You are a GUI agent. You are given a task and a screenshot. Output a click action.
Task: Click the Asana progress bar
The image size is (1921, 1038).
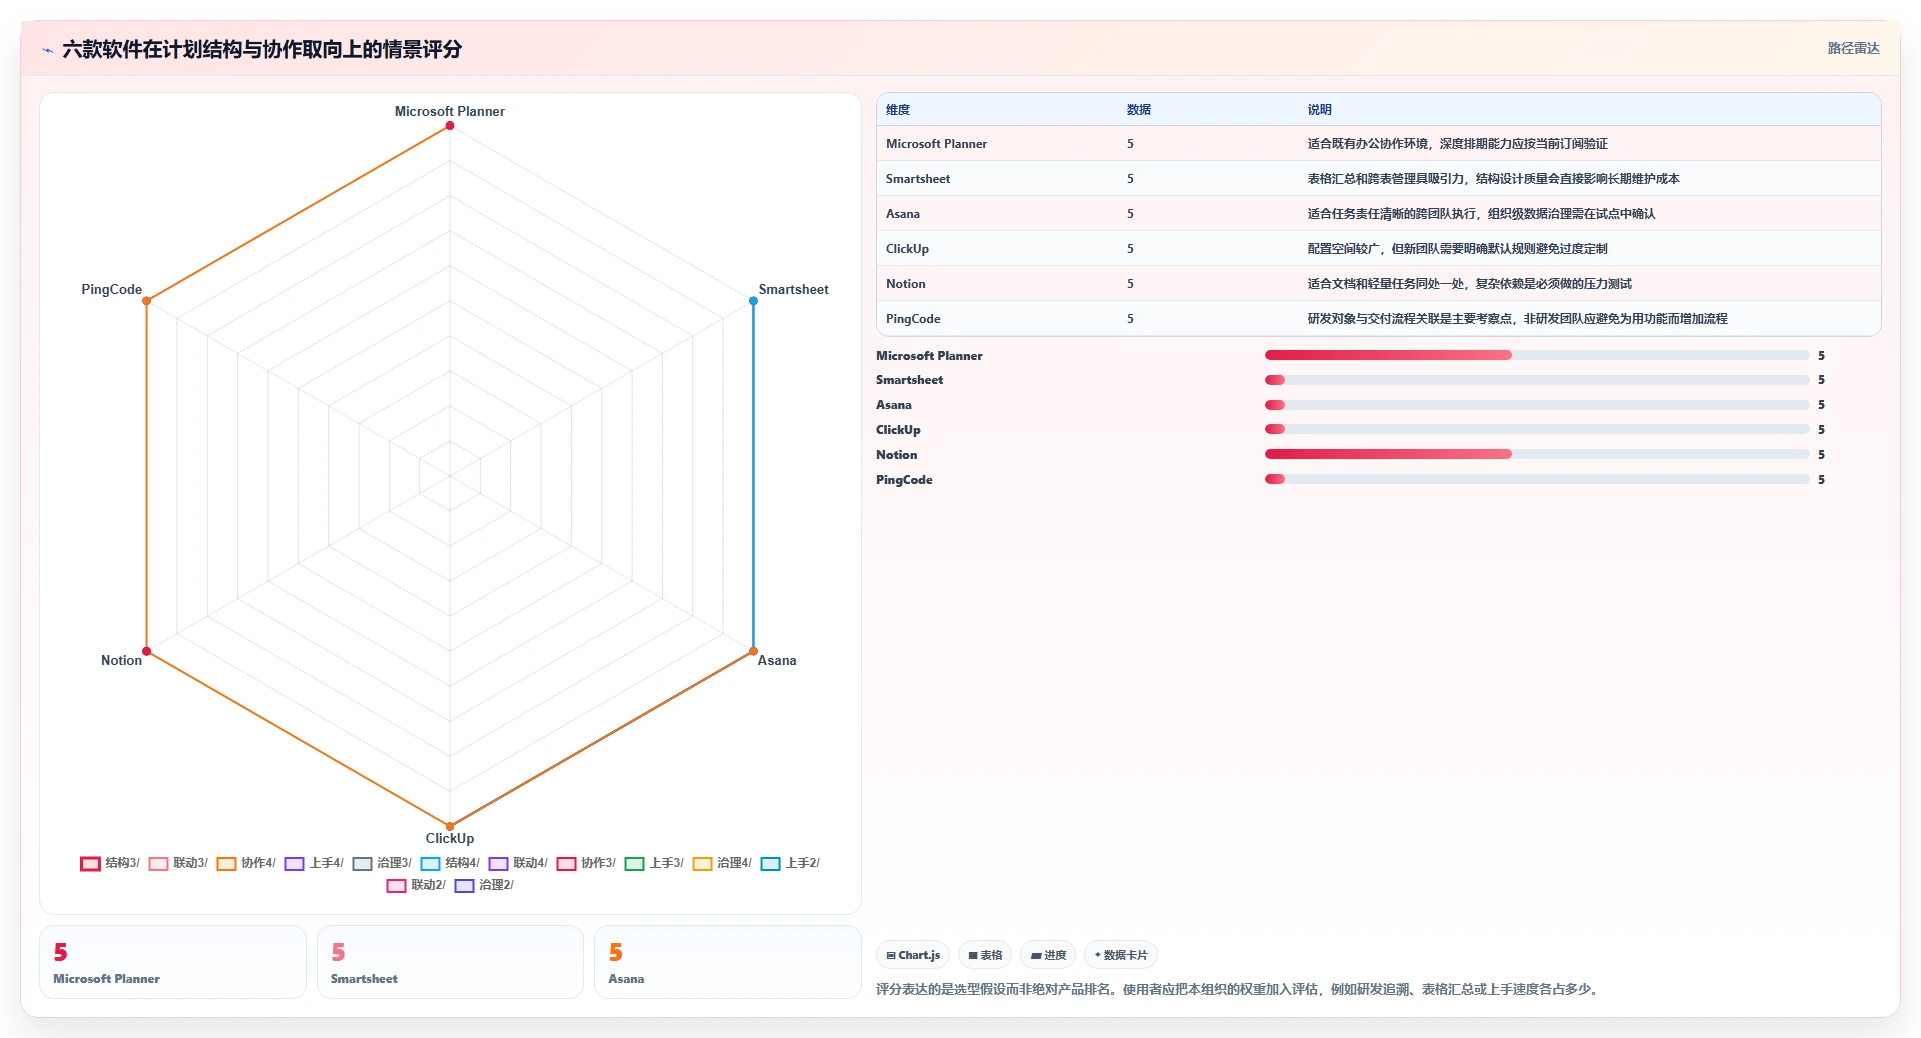coord(1537,405)
